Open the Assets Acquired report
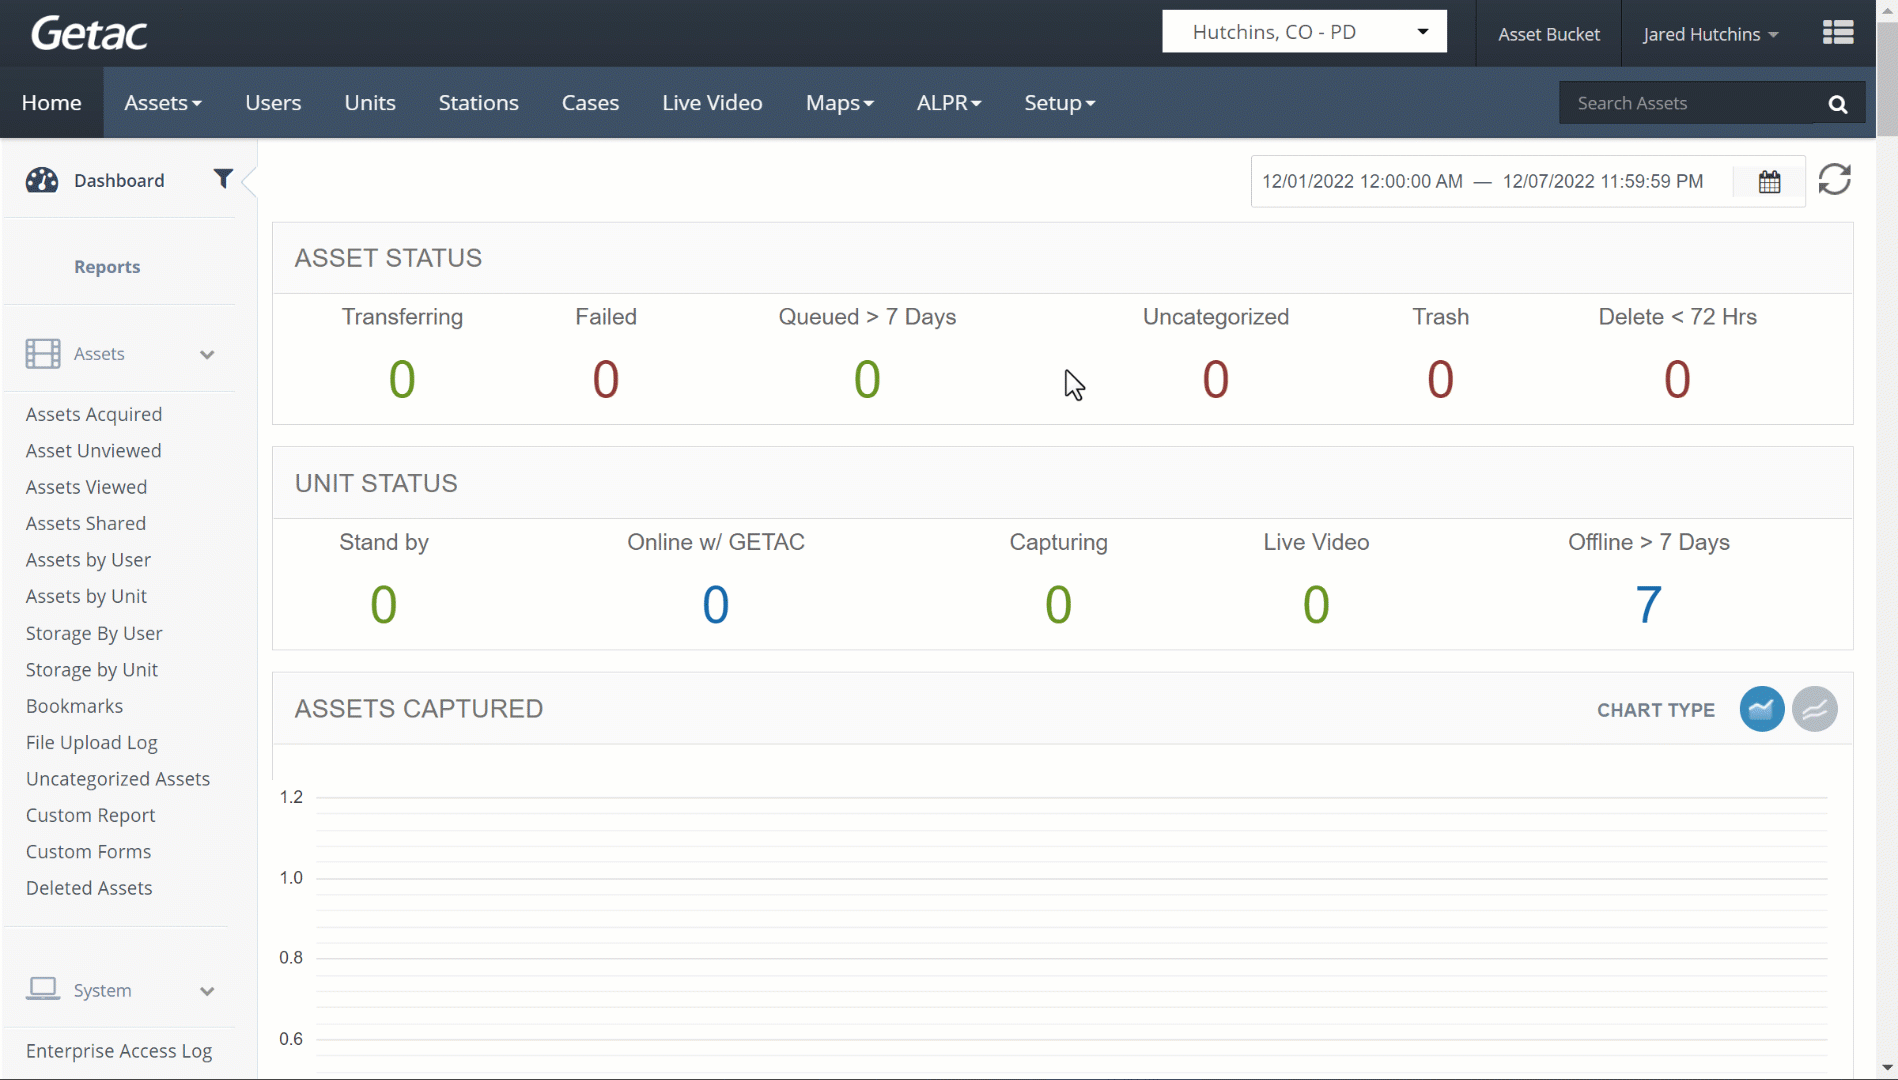The width and height of the screenshot is (1898, 1080). [x=94, y=414]
